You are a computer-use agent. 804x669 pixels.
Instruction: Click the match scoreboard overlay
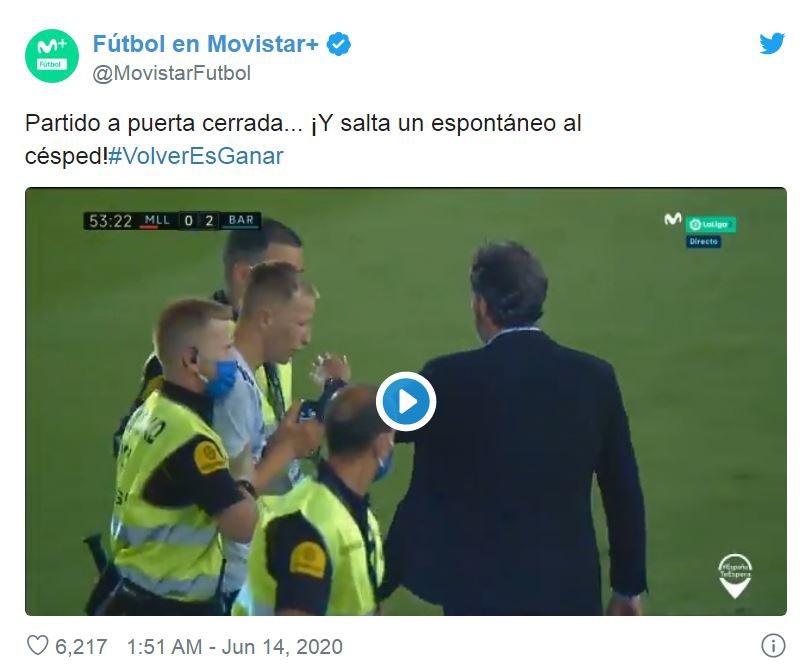[x=172, y=220]
